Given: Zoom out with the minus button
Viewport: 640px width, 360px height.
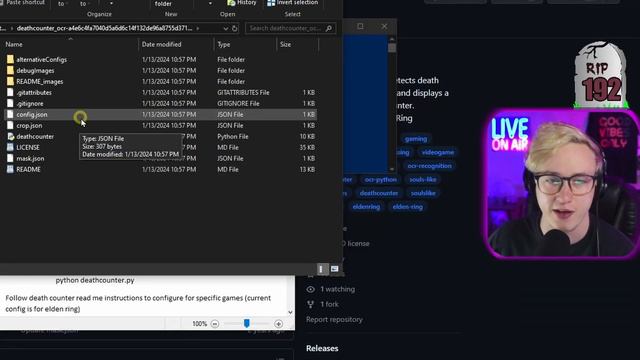Looking at the screenshot, I should pyautogui.click(x=215, y=324).
